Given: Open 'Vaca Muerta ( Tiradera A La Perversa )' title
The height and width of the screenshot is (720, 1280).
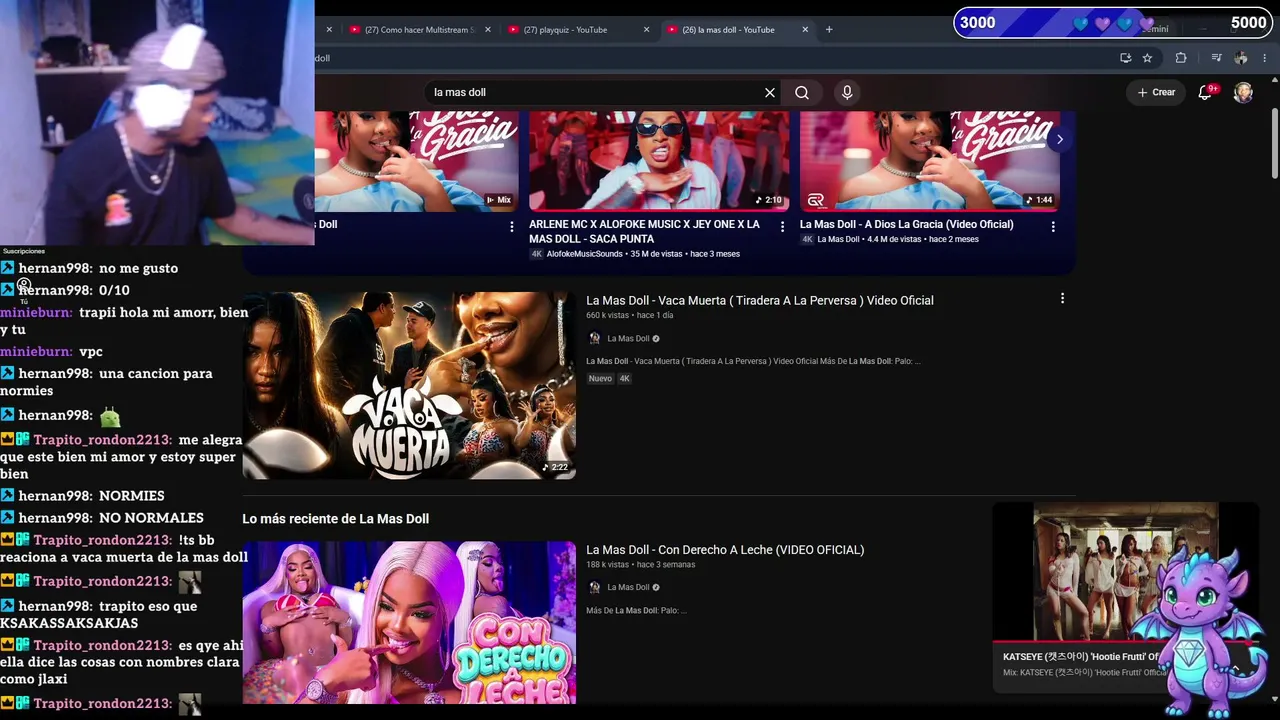Looking at the screenshot, I should point(760,300).
